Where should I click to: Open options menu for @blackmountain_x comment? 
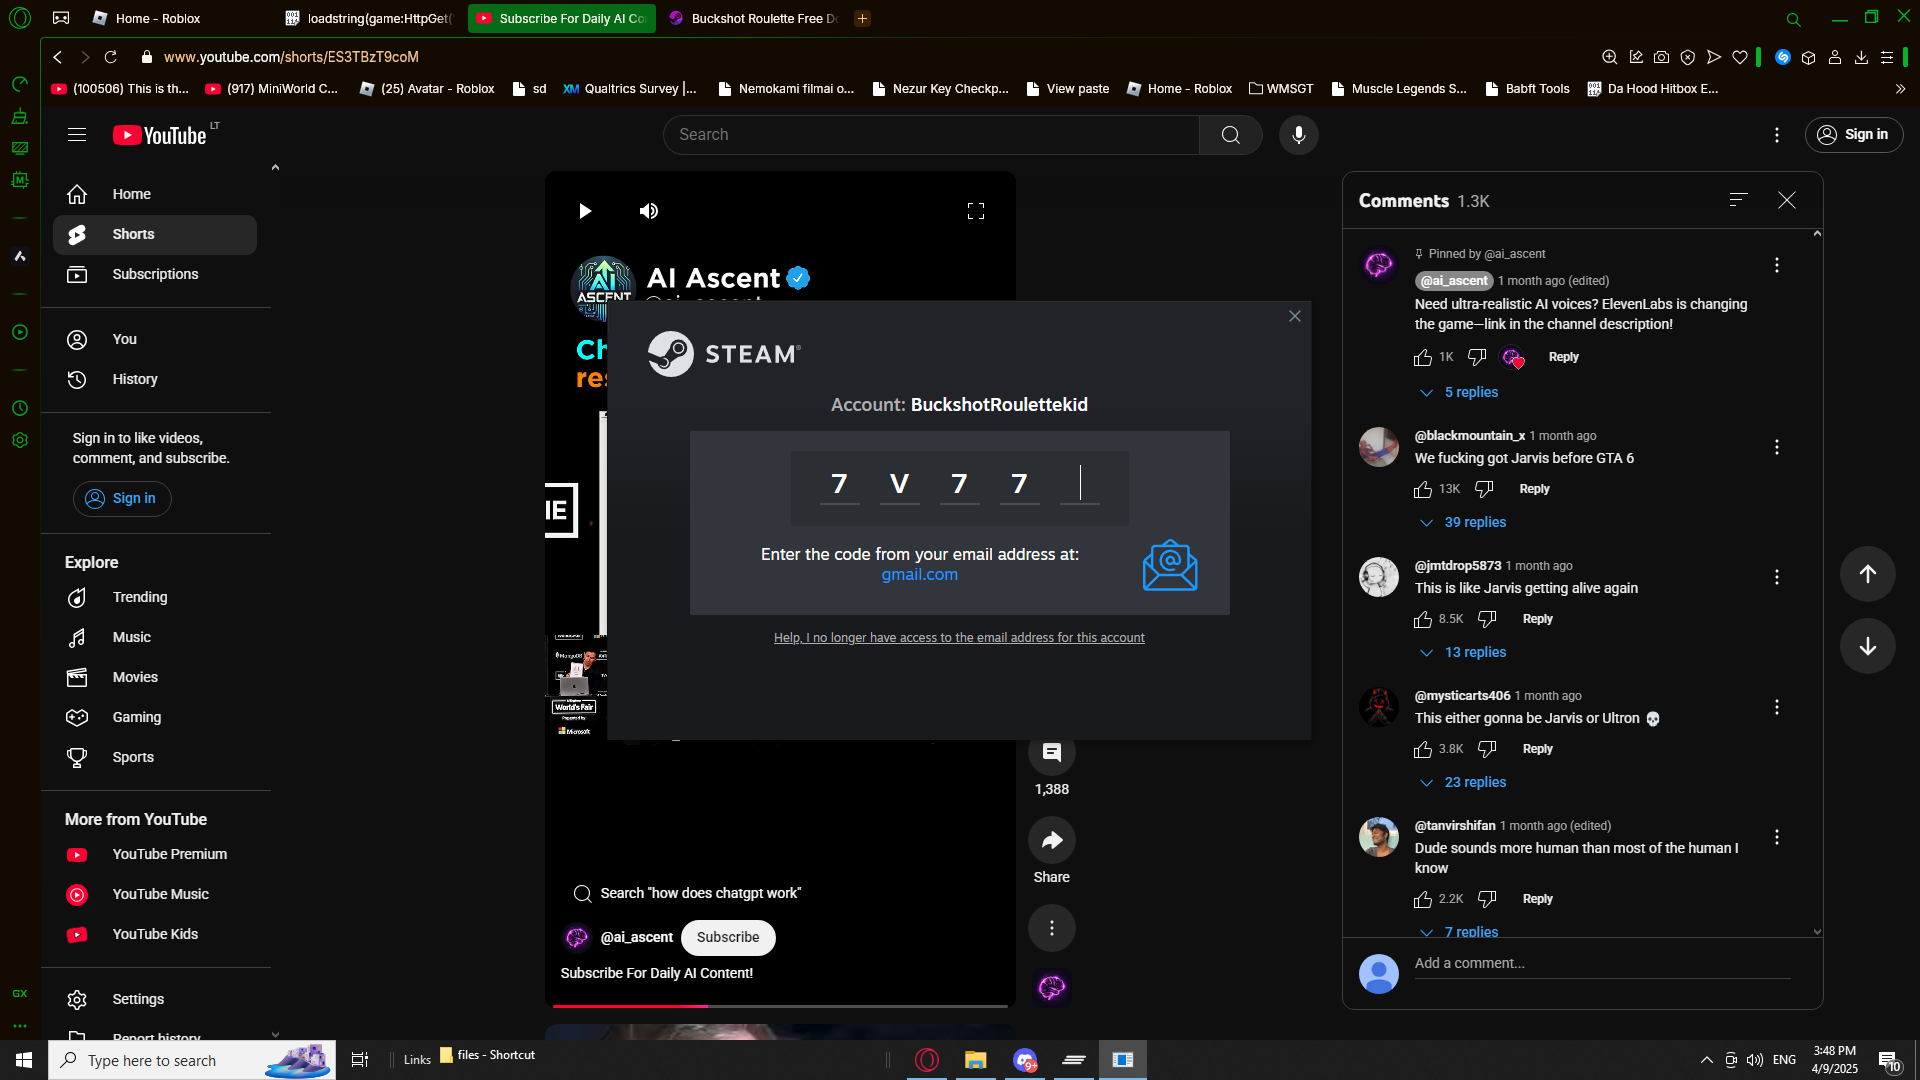tap(1777, 447)
